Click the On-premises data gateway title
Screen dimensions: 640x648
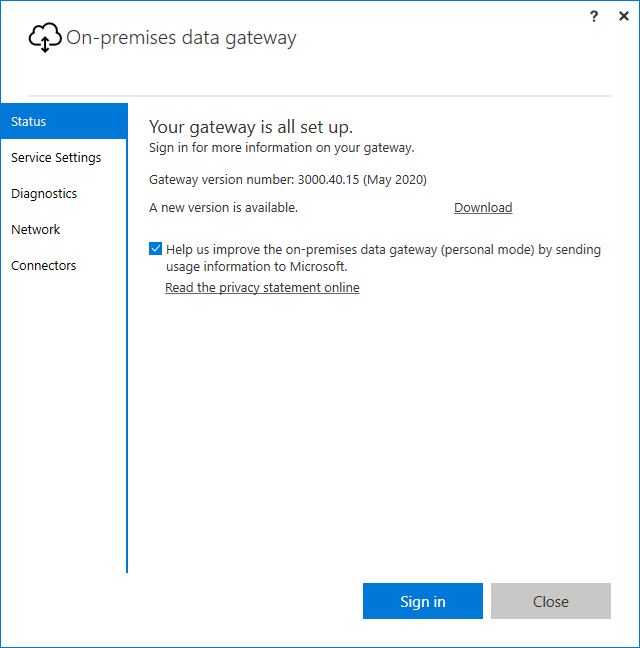click(x=181, y=38)
